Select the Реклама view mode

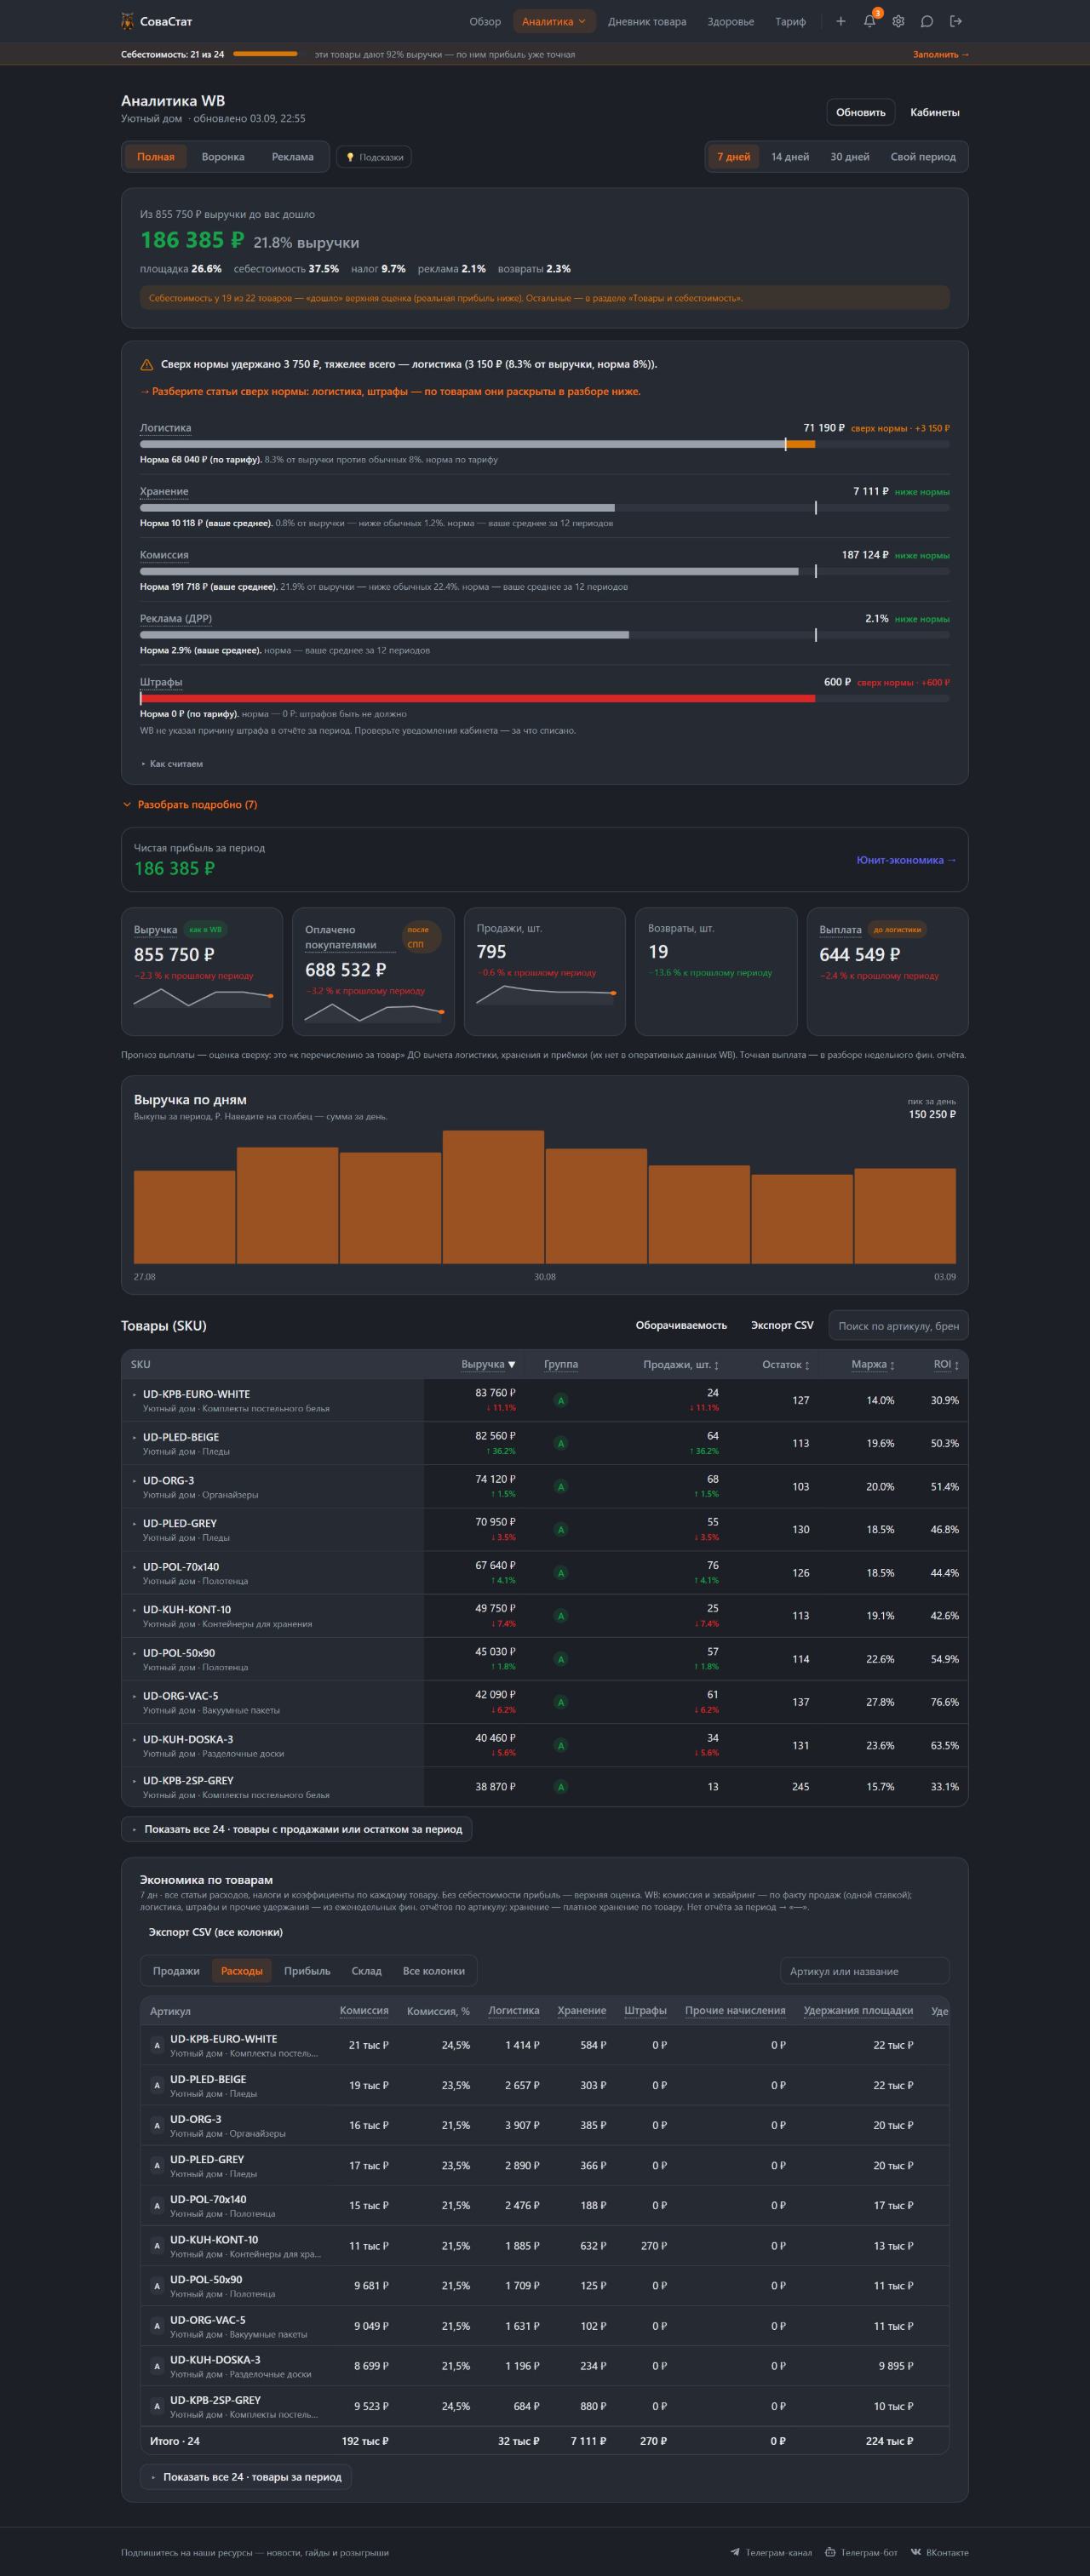293,157
